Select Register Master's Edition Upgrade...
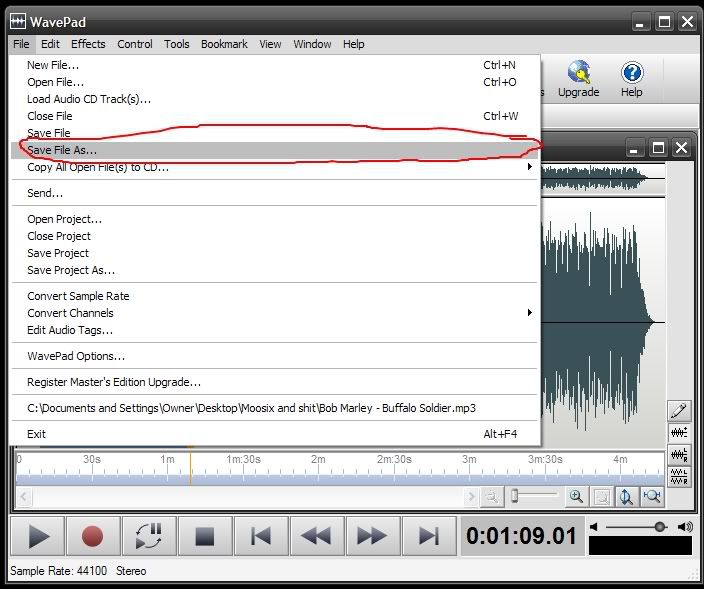 (274, 382)
